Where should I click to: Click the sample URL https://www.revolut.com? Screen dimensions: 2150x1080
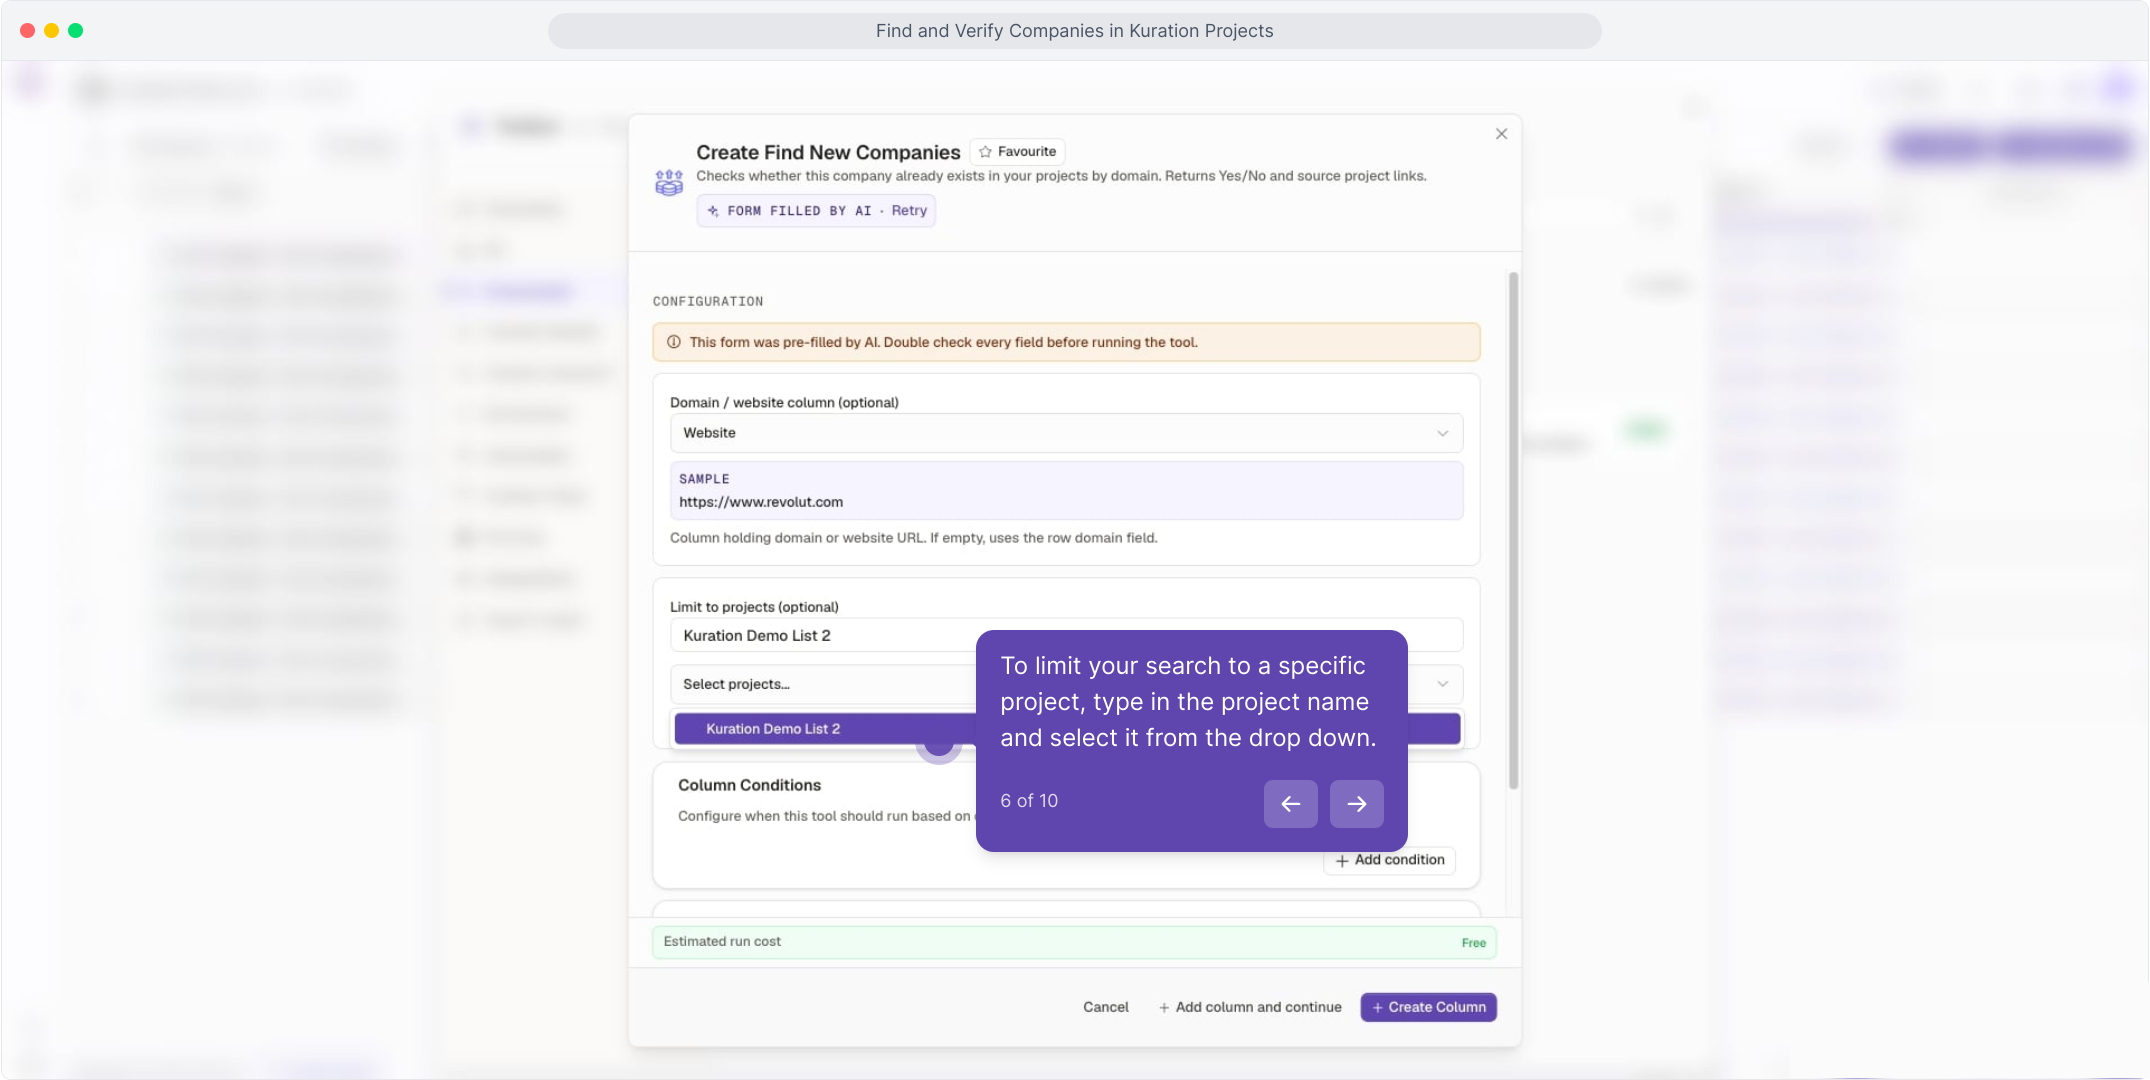tap(761, 502)
